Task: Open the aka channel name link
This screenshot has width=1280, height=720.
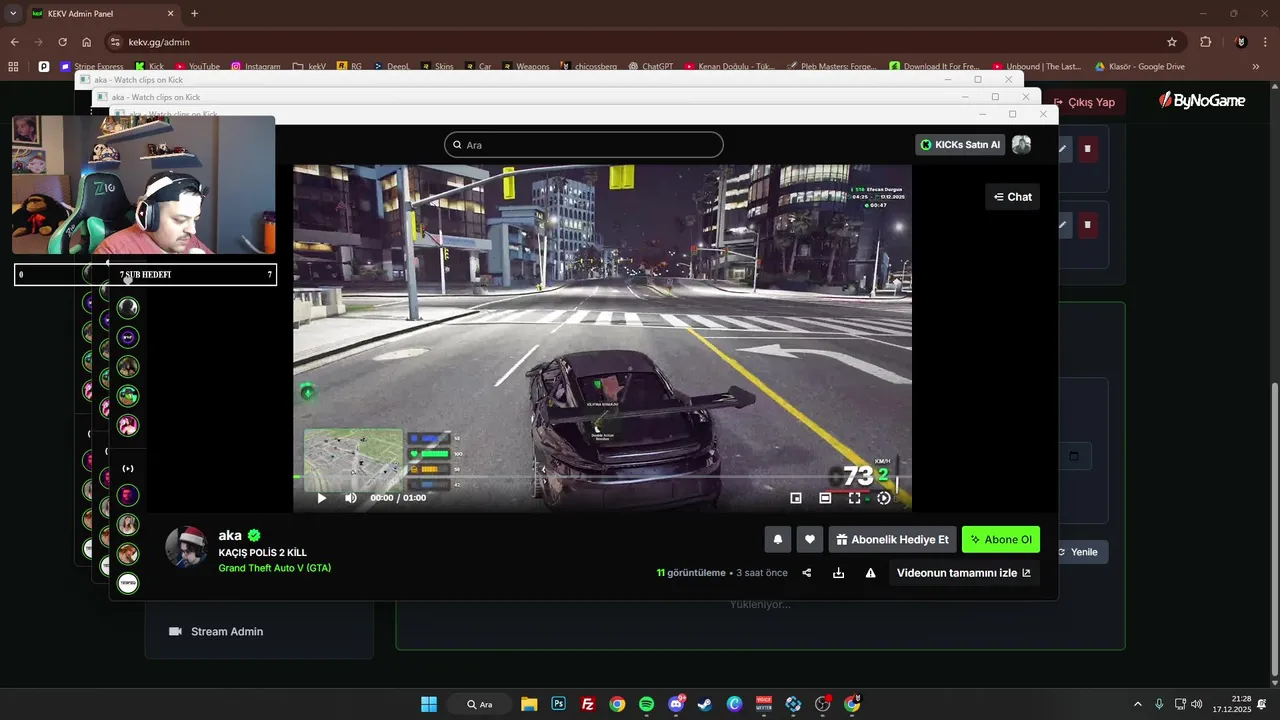Action: click(x=230, y=535)
